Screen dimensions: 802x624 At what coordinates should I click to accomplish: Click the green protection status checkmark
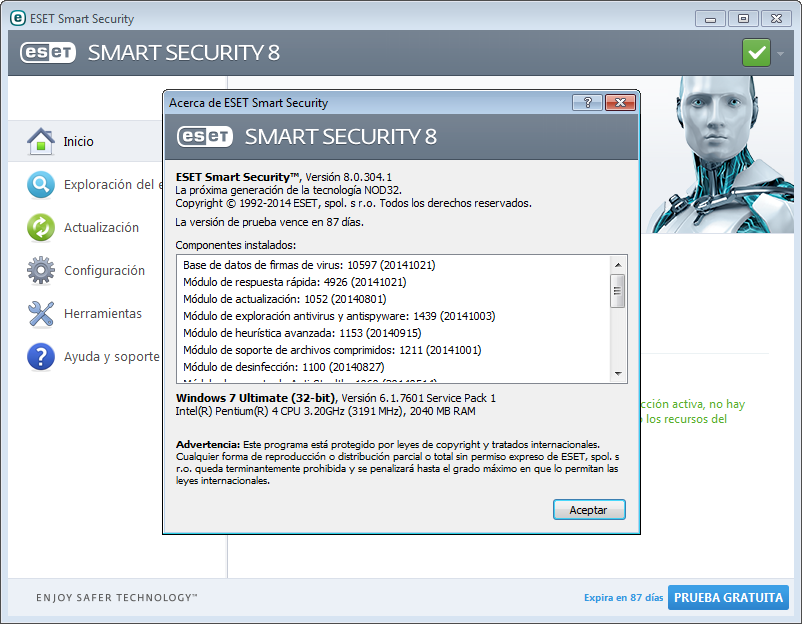[x=757, y=52]
